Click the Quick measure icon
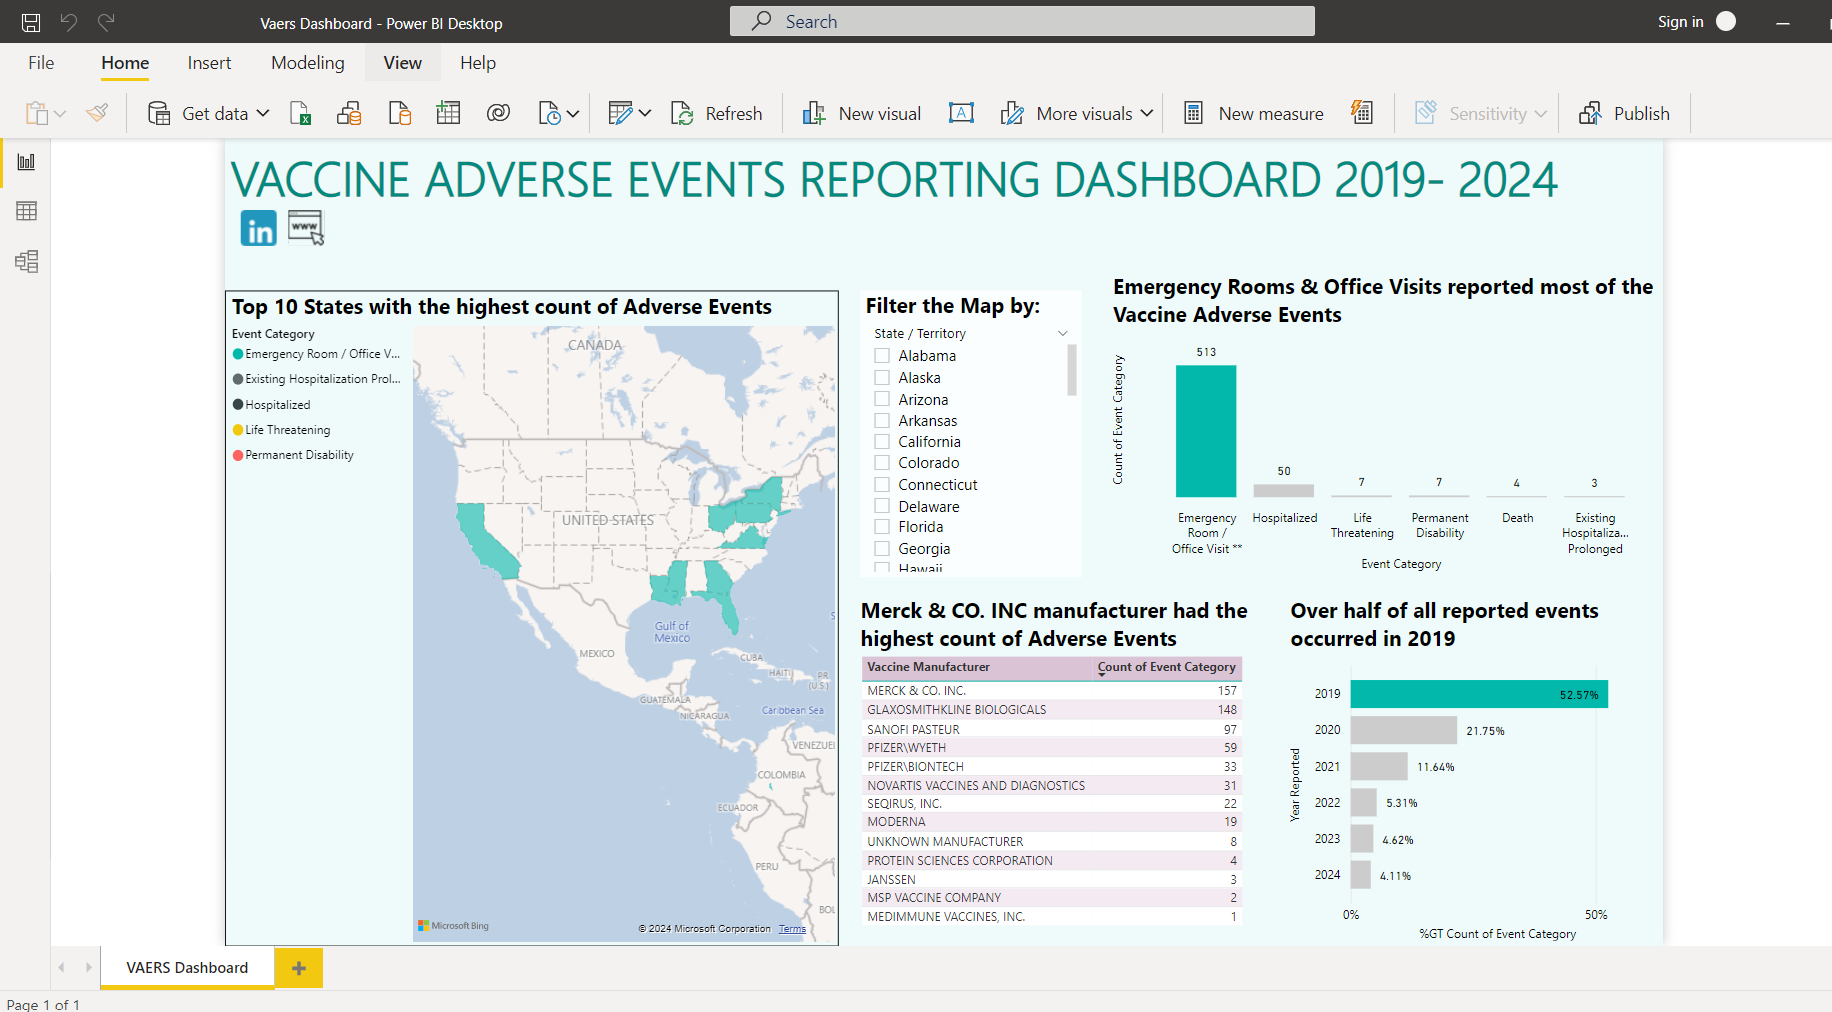Image resolution: width=1832 pixels, height=1012 pixels. click(1362, 114)
